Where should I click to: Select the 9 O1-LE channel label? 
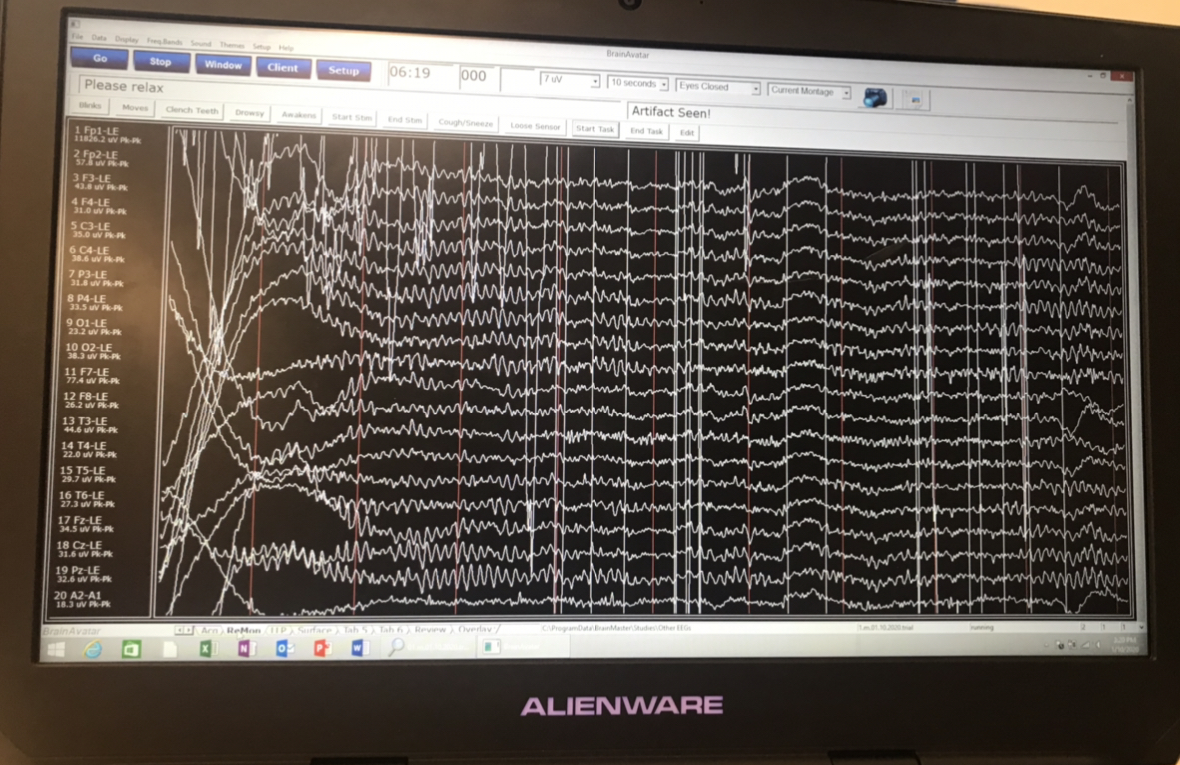pos(87,323)
